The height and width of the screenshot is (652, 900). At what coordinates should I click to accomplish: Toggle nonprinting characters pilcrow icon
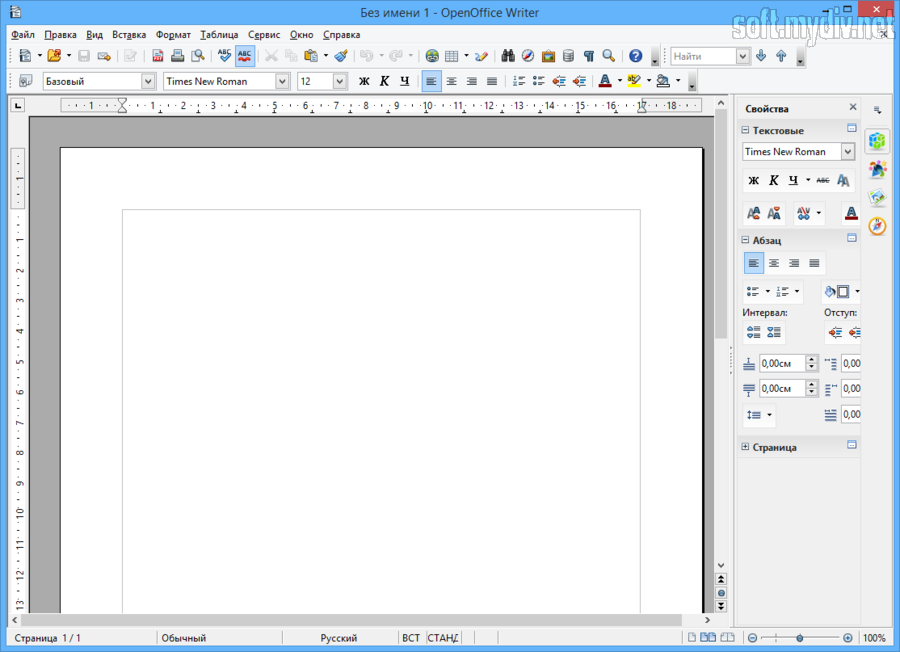click(588, 56)
